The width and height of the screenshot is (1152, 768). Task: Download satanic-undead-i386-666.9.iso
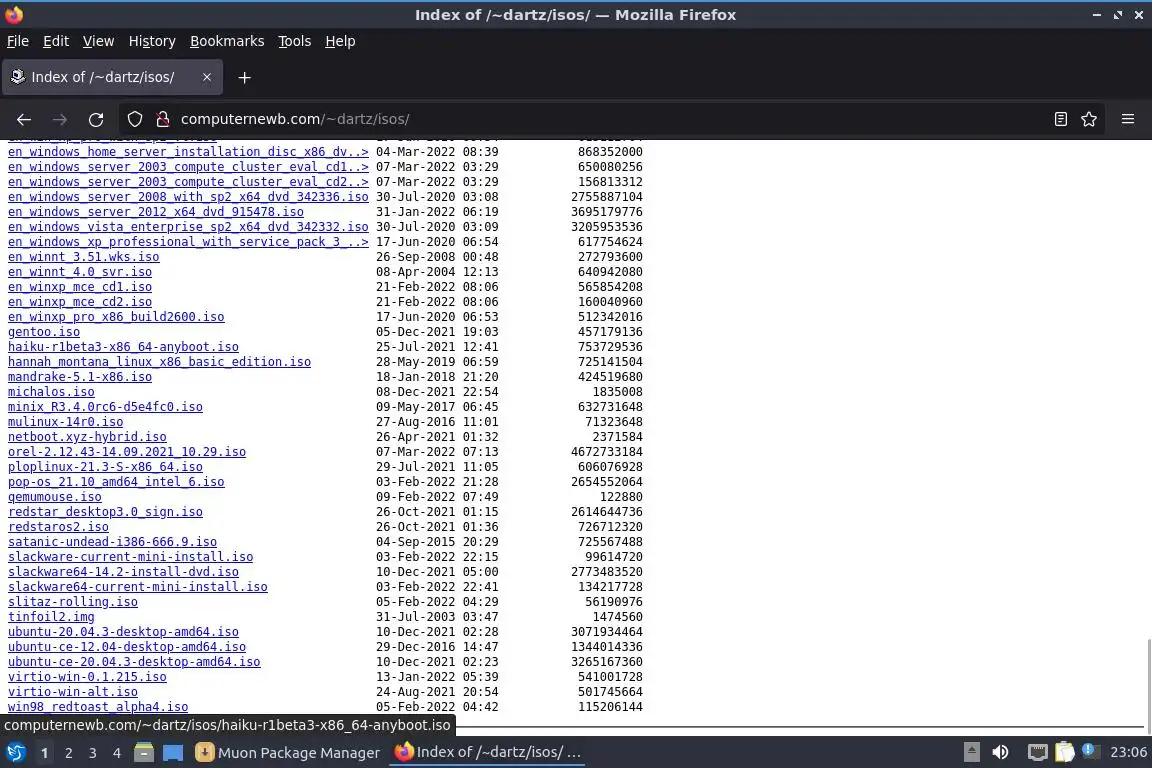pos(112,542)
